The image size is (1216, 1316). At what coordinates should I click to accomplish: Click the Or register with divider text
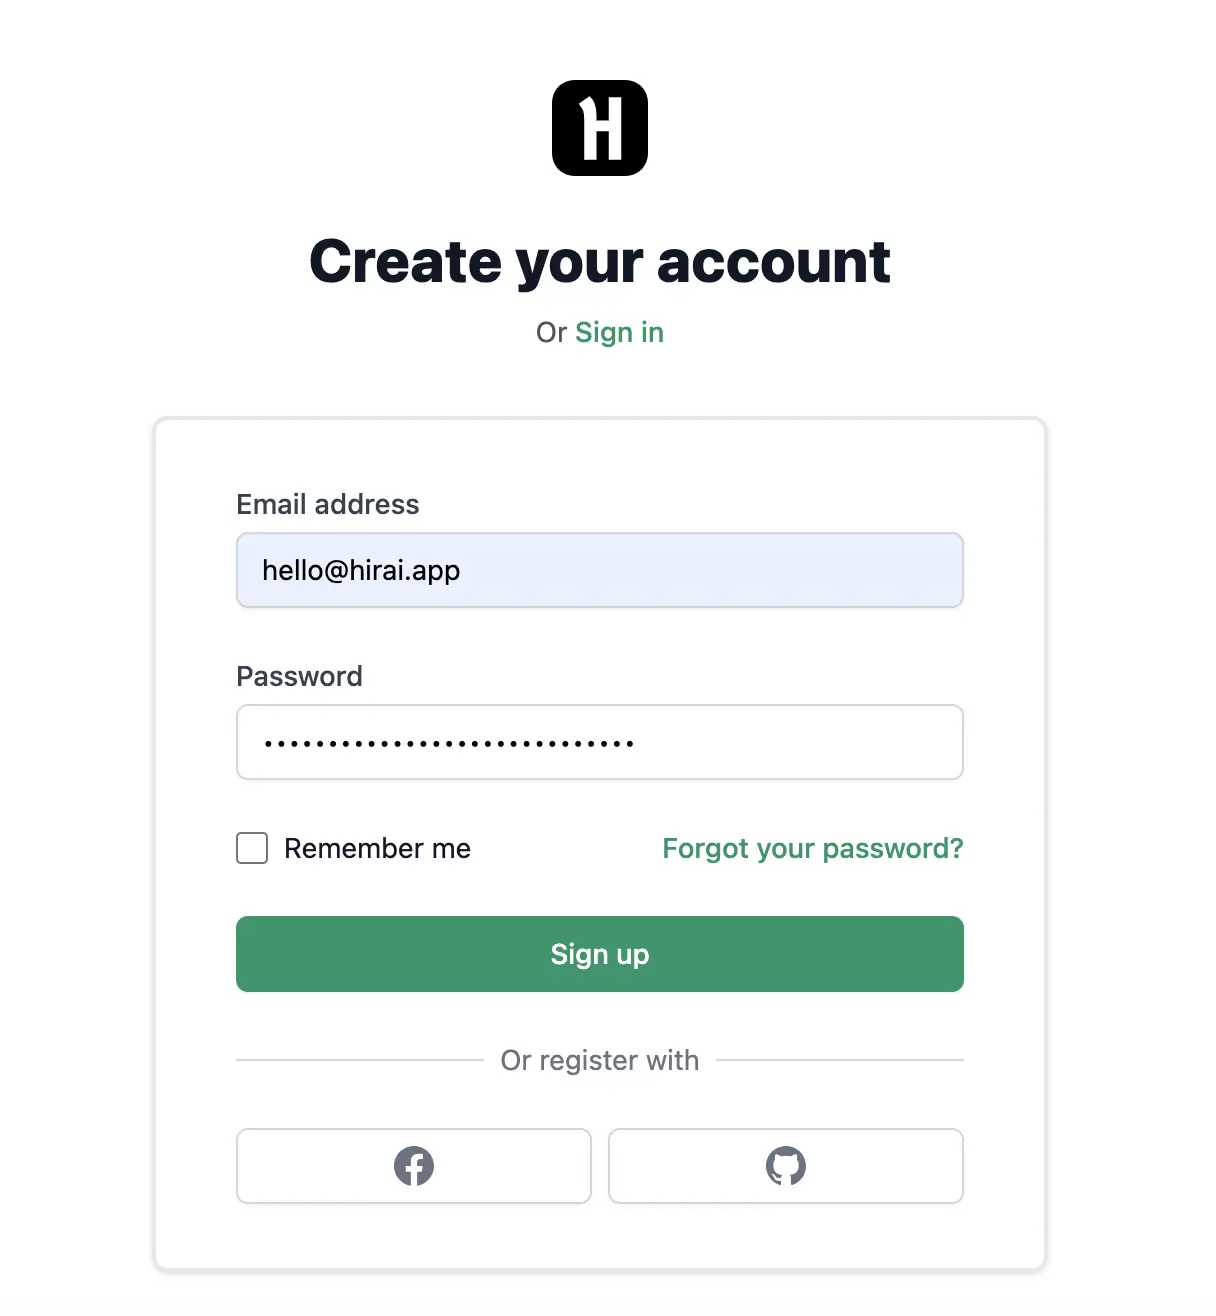click(x=600, y=1060)
